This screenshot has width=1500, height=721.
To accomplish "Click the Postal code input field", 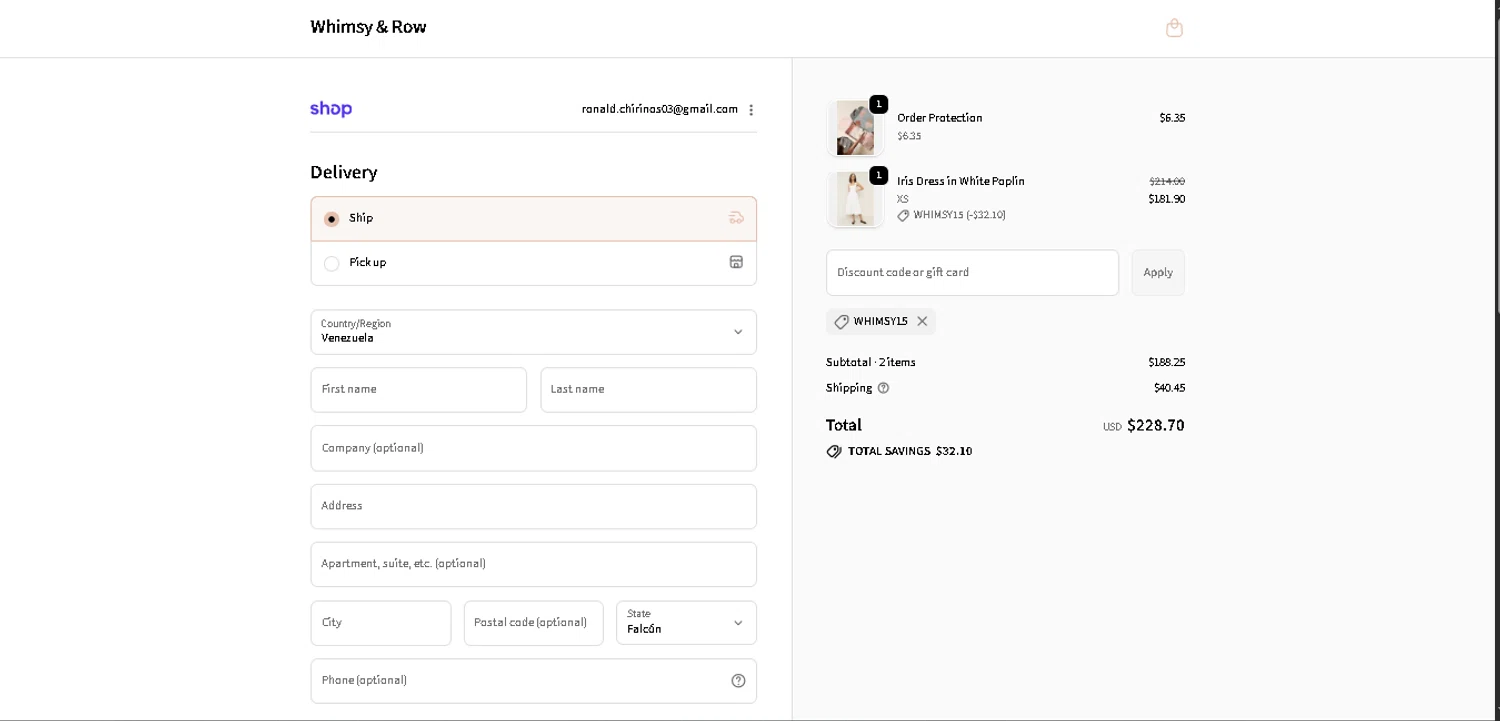I will tap(533, 623).
